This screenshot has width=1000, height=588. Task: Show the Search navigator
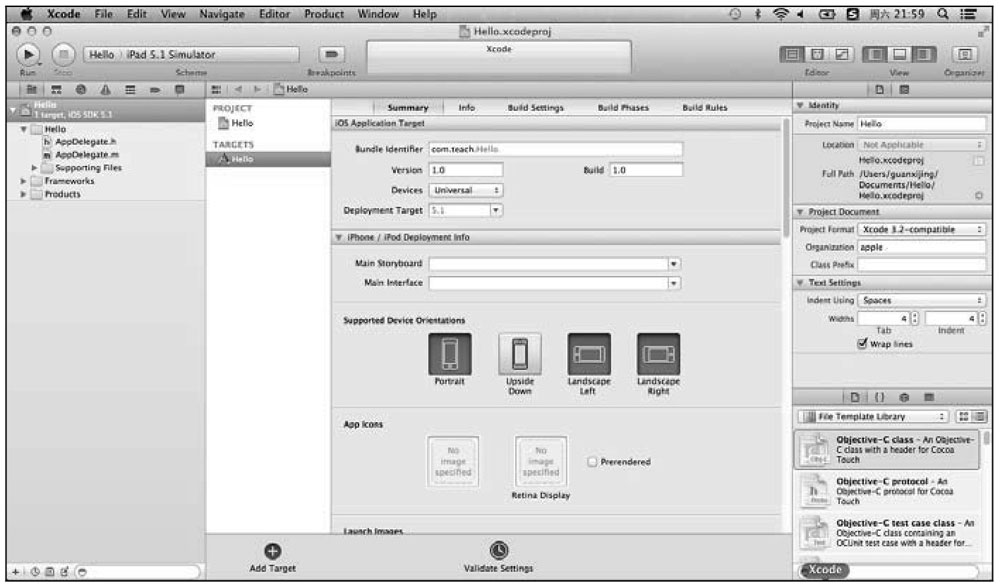(80, 90)
